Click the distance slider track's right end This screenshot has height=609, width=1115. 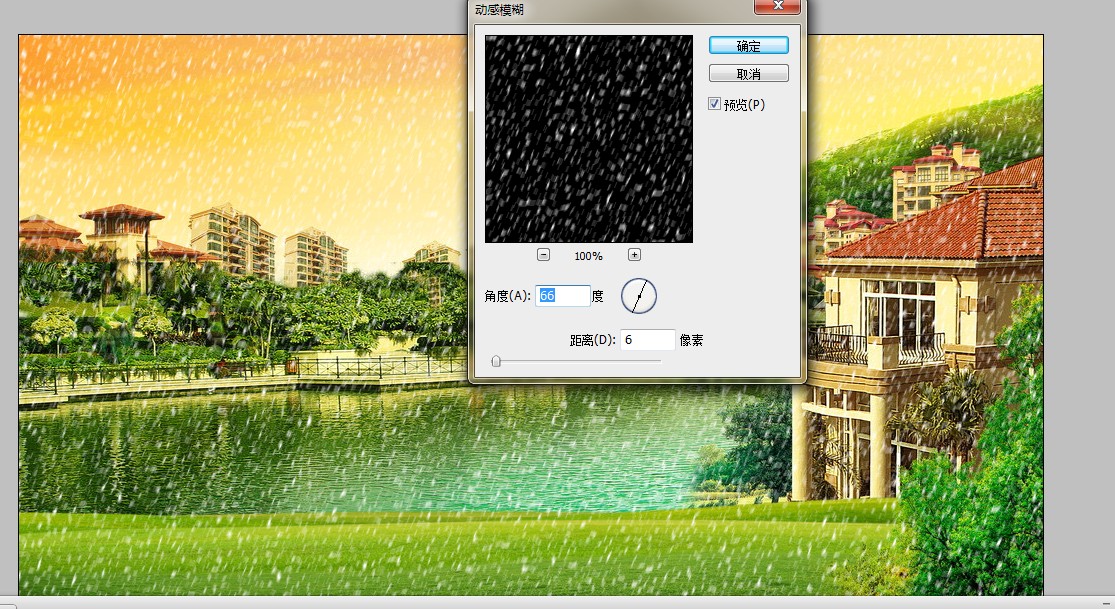click(x=658, y=361)
